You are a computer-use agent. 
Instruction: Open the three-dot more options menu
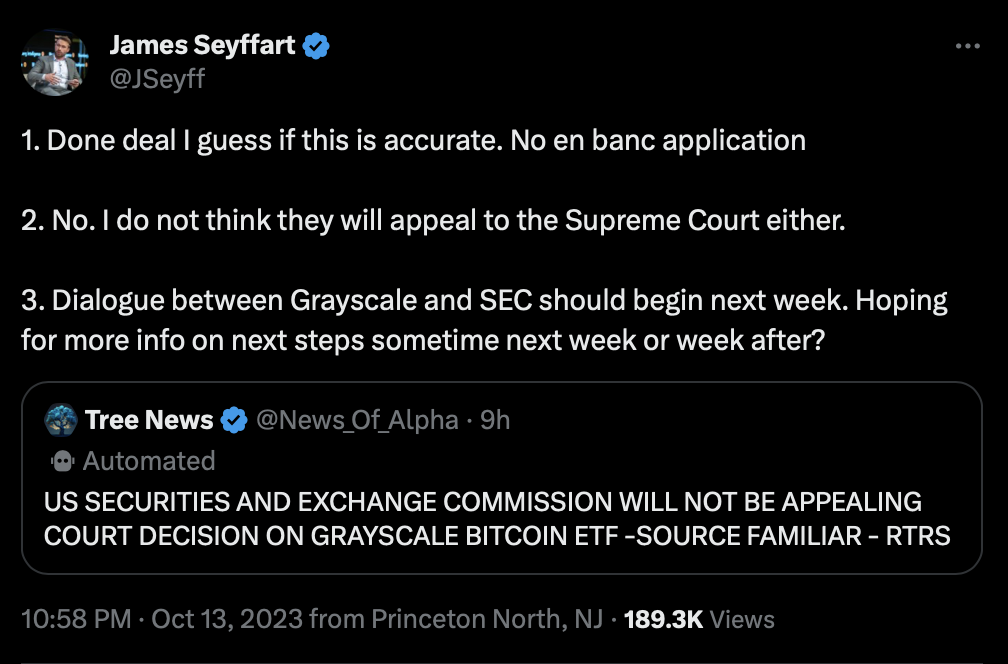967,46
